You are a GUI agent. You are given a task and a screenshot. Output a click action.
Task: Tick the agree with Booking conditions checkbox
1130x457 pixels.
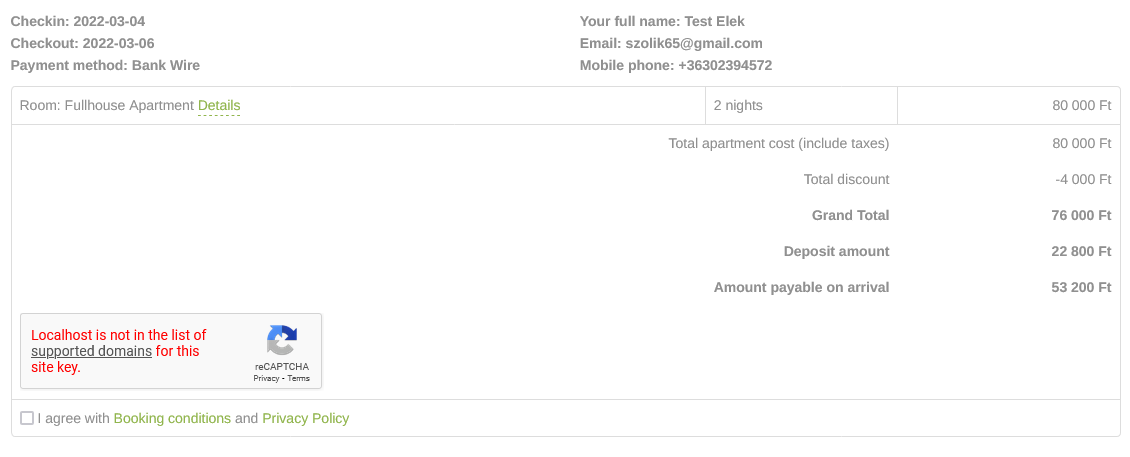[x=27, y=418]
